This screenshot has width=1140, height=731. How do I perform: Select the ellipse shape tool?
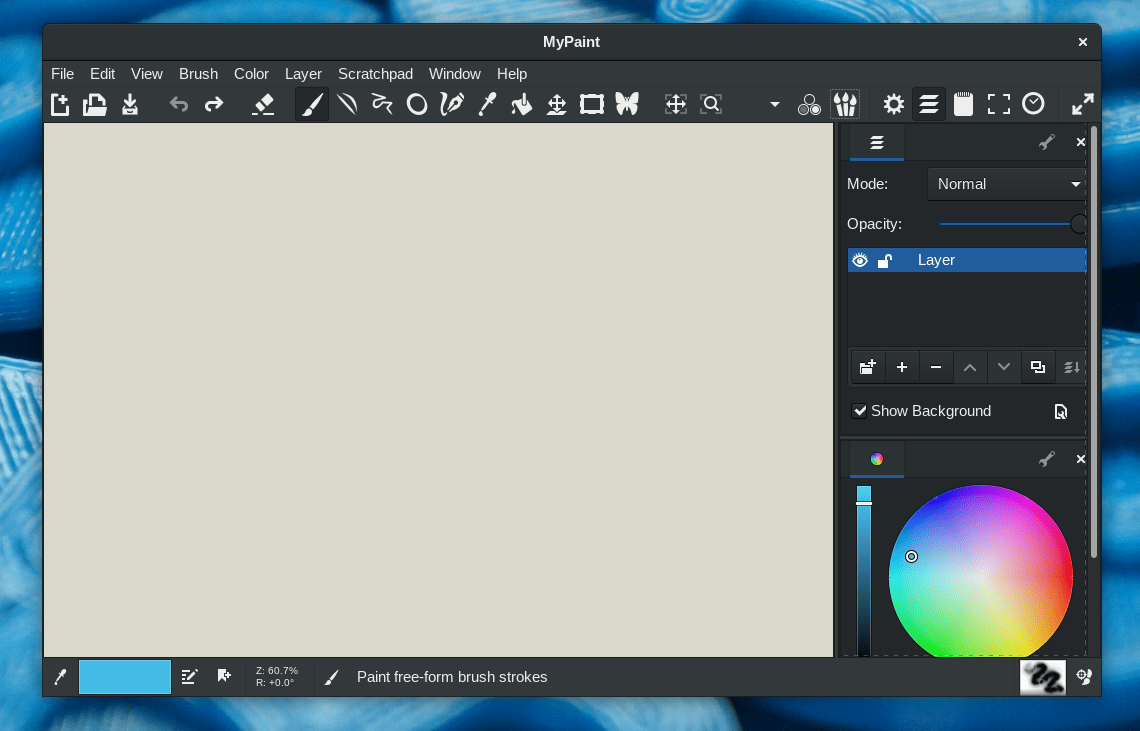point(417,104)
